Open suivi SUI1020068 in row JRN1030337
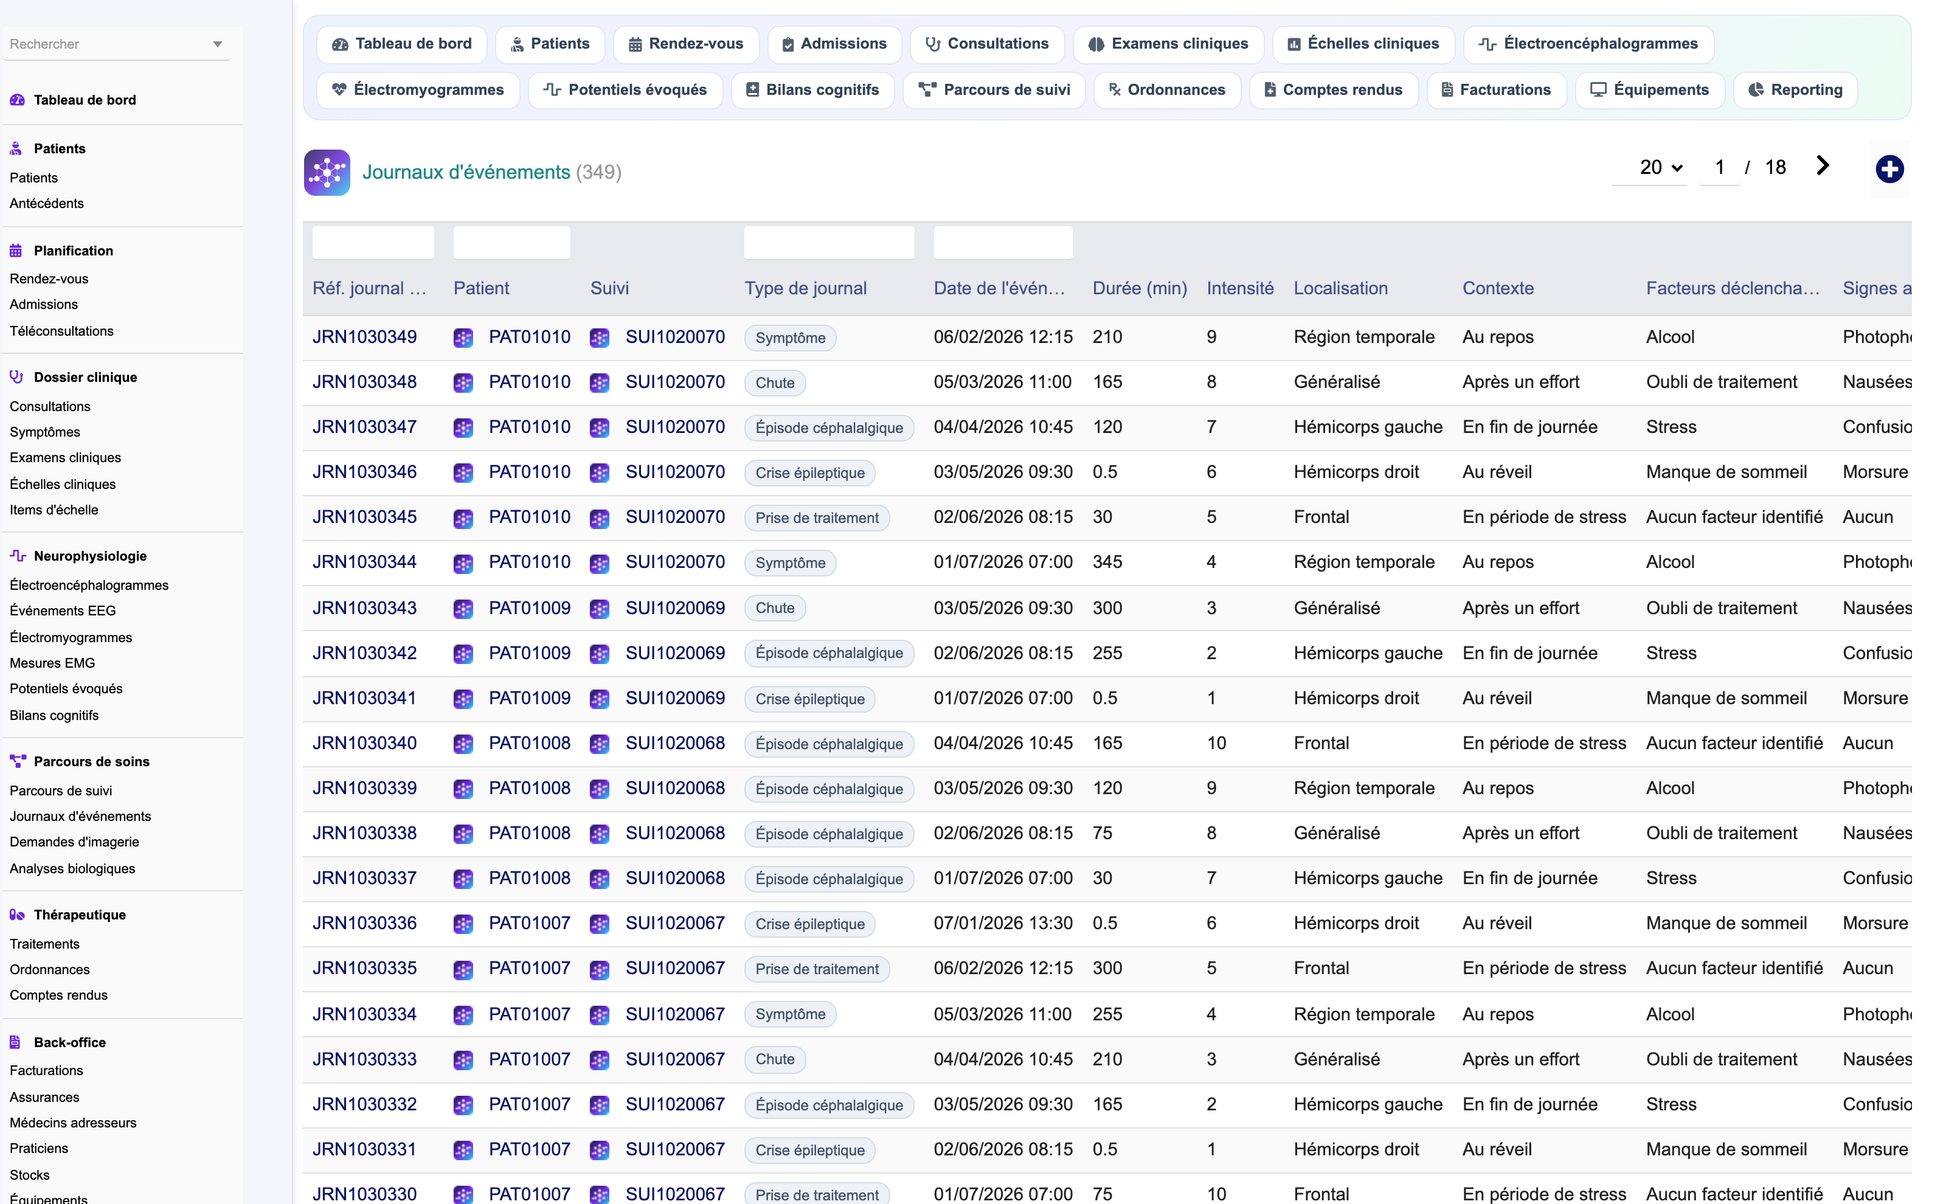 pyautogui.click(x=675, y=878)
